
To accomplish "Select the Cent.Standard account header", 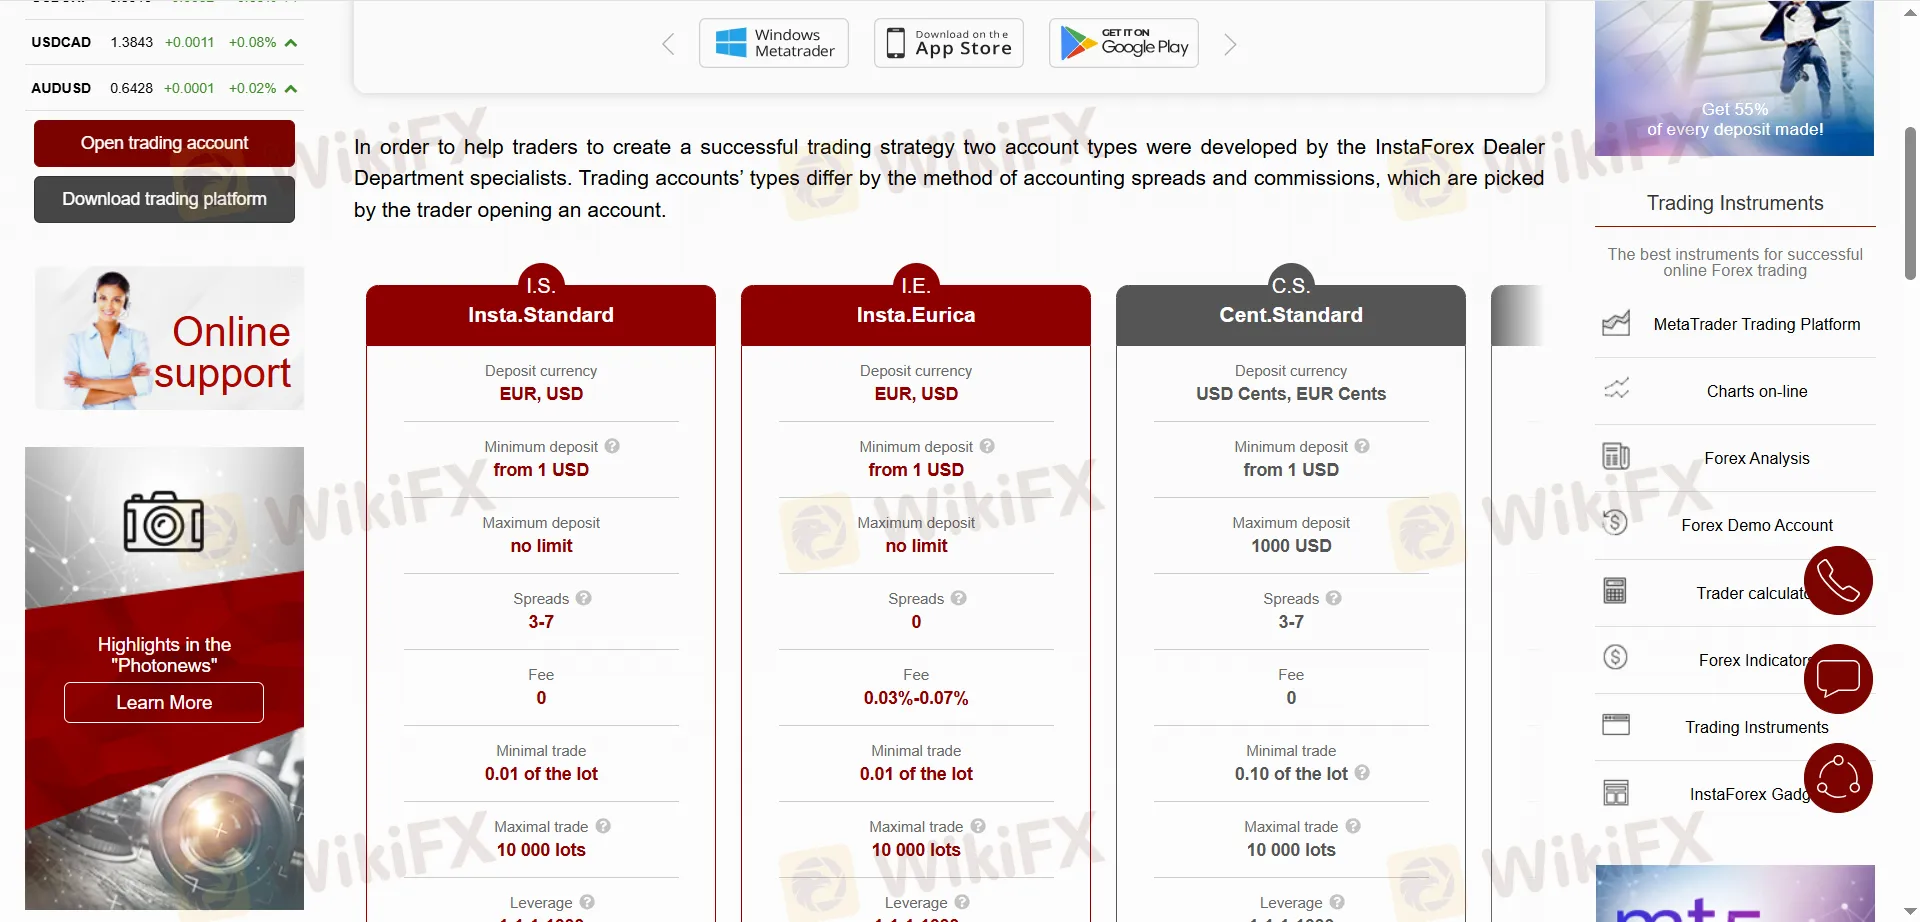I will pos(1291,316).
